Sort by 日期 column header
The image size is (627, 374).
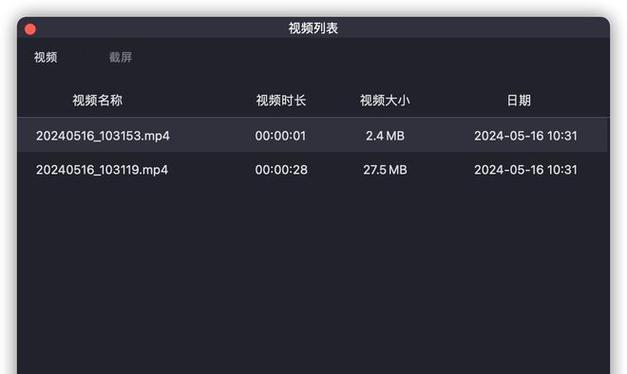click(x=519, y=100)
